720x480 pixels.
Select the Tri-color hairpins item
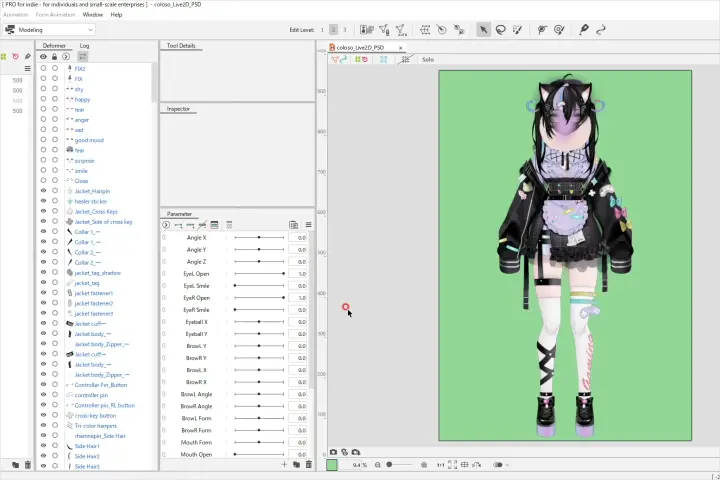pyautogui.click(x=96, y=425)
